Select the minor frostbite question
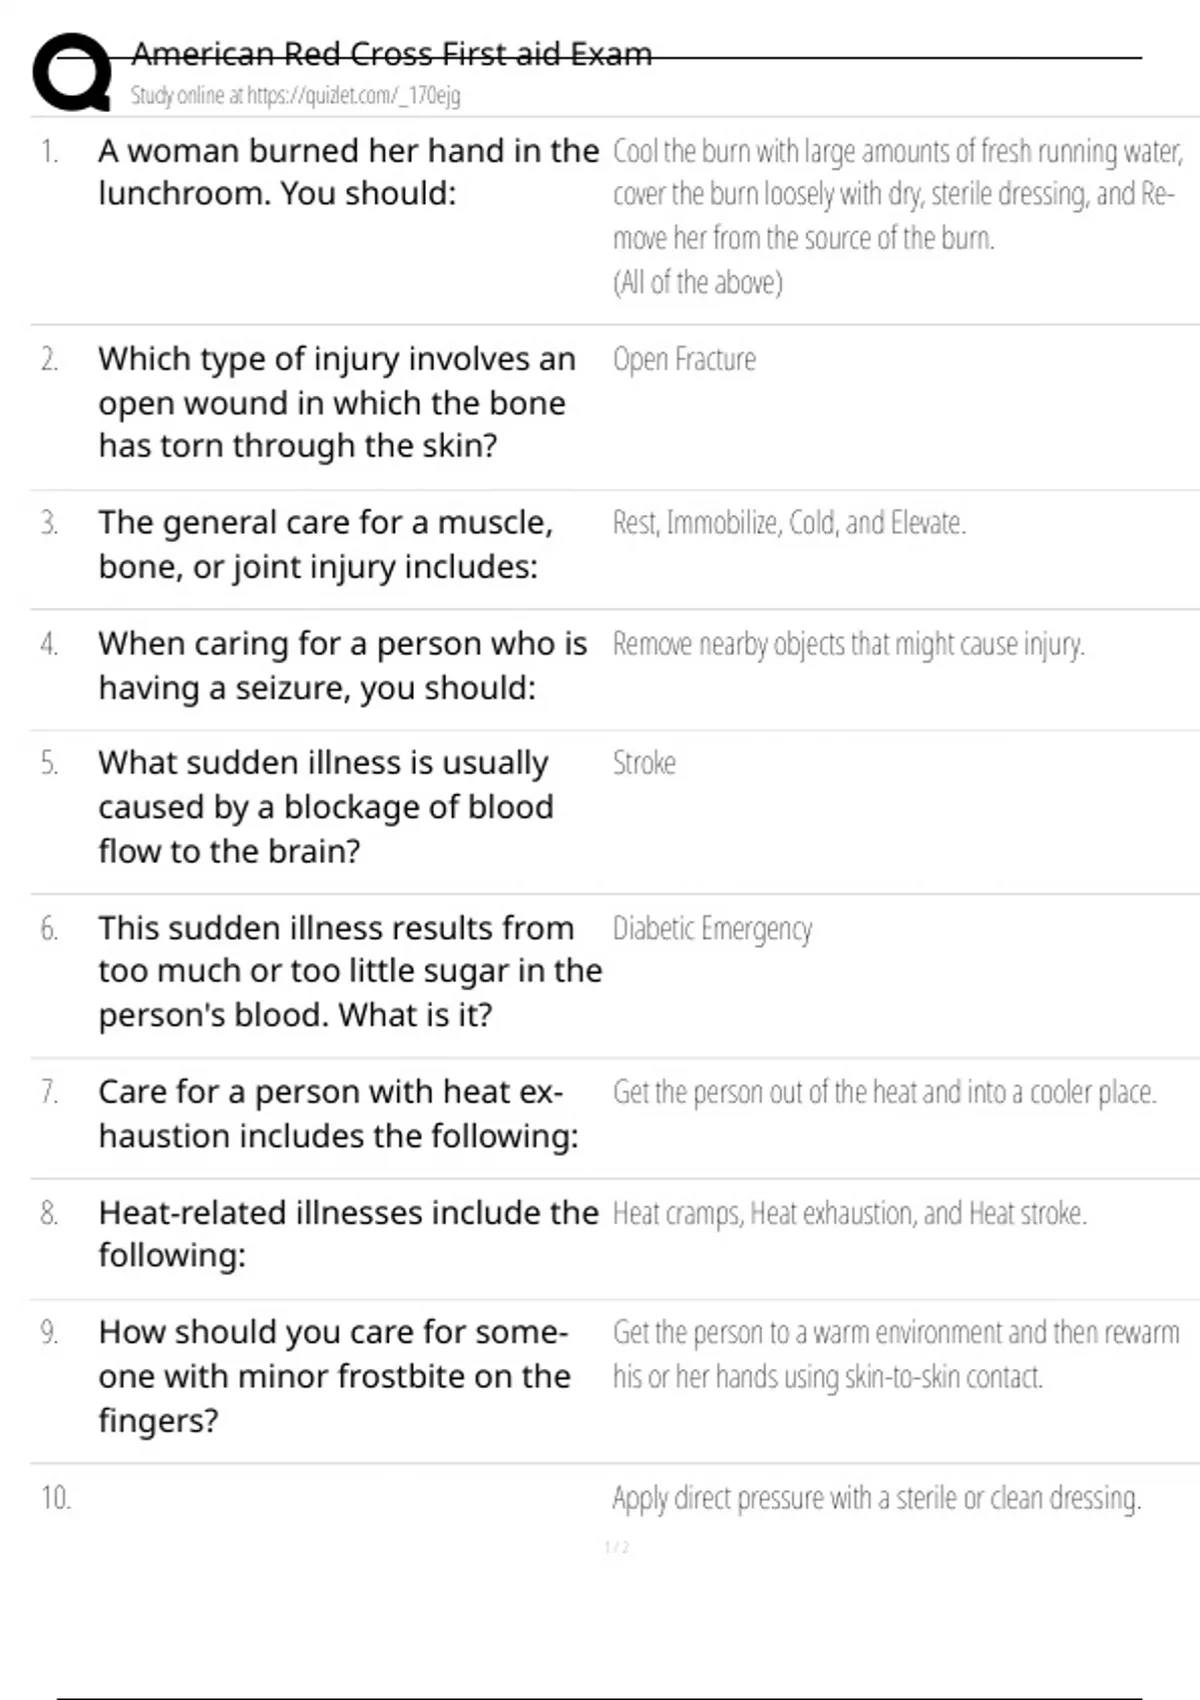Image resolution: width=1200 pixels, height=1700 pixels. pos(334,1376)
